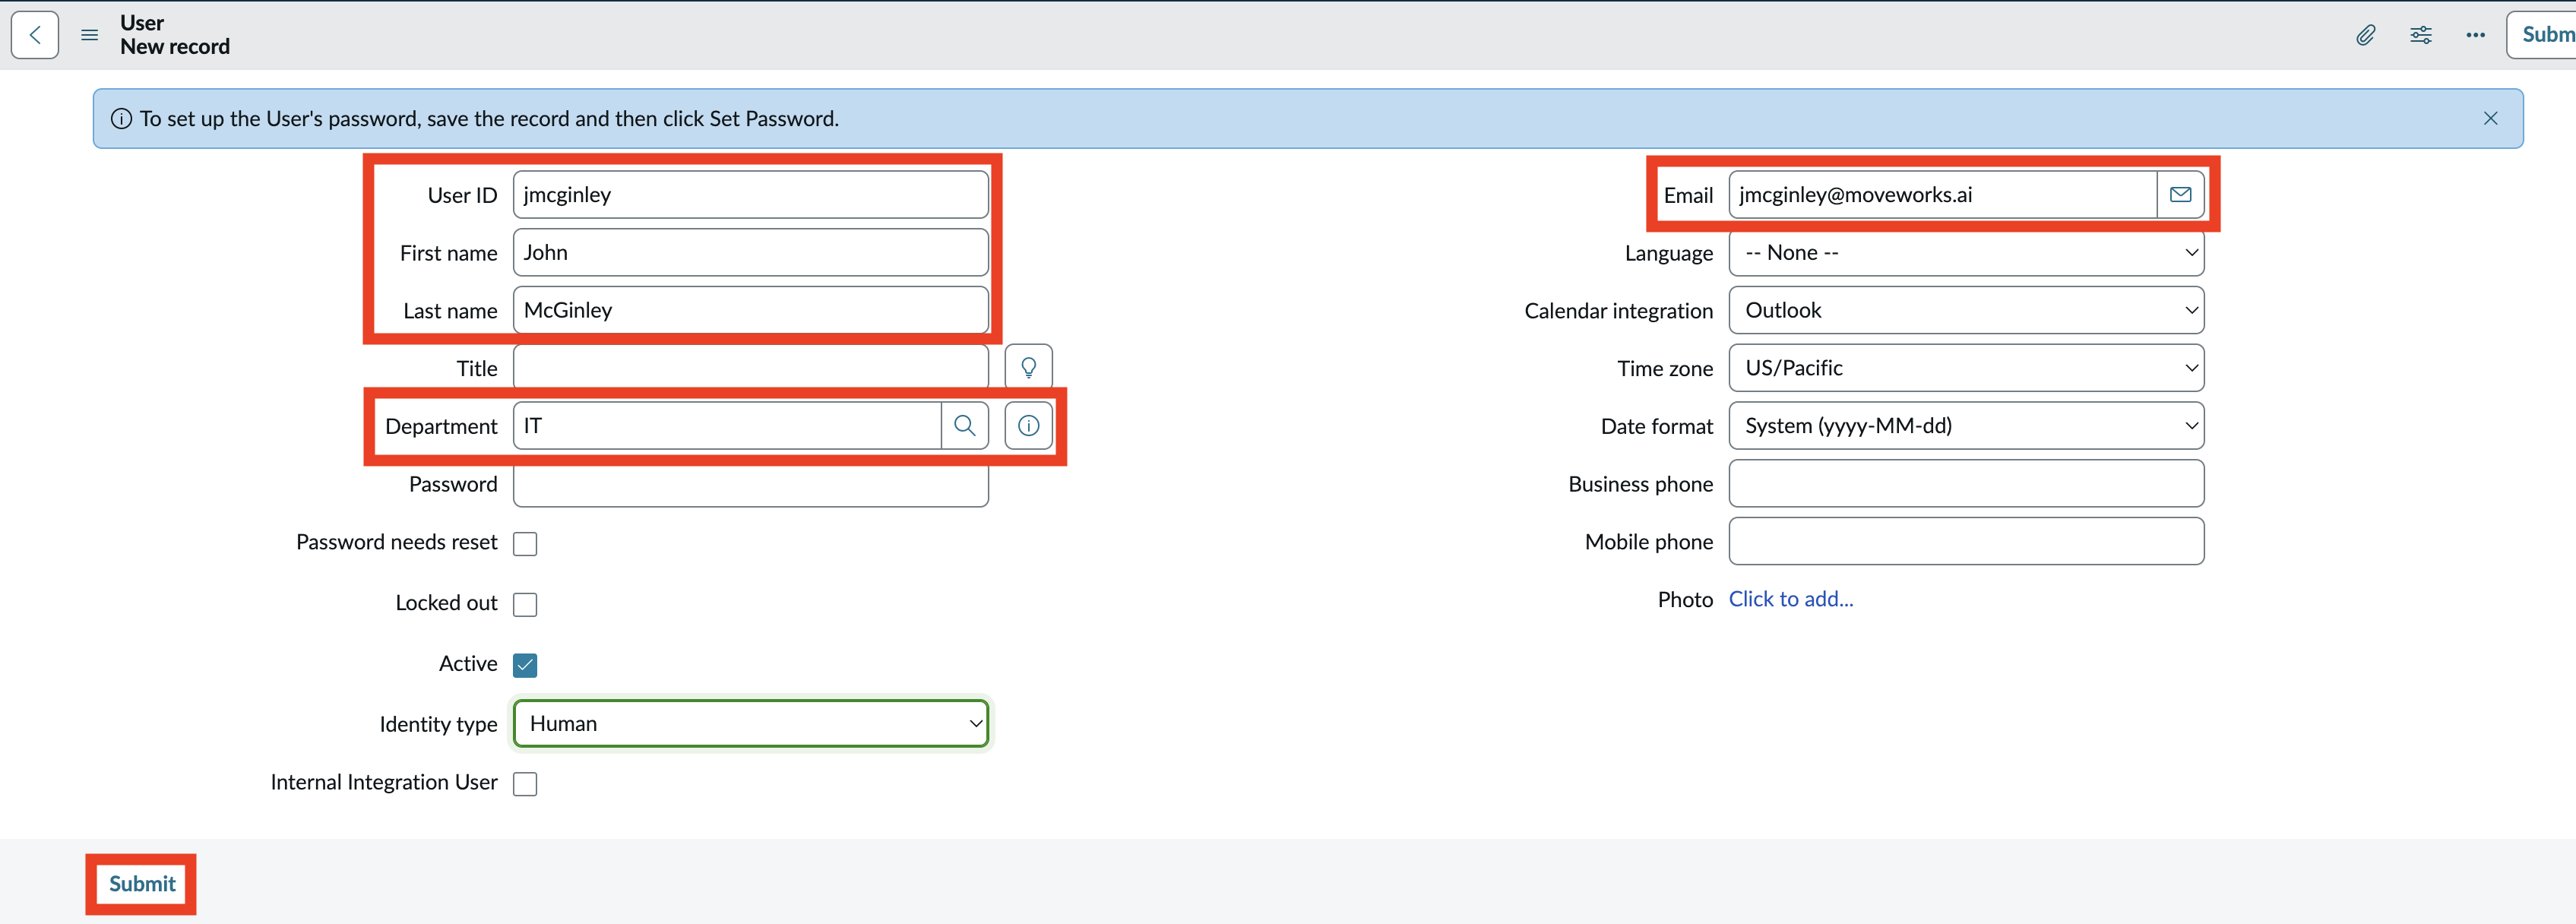Screen dimensions: 2576x924
Task: Toggle the Locked out checkbox
Action: (525, 604)
